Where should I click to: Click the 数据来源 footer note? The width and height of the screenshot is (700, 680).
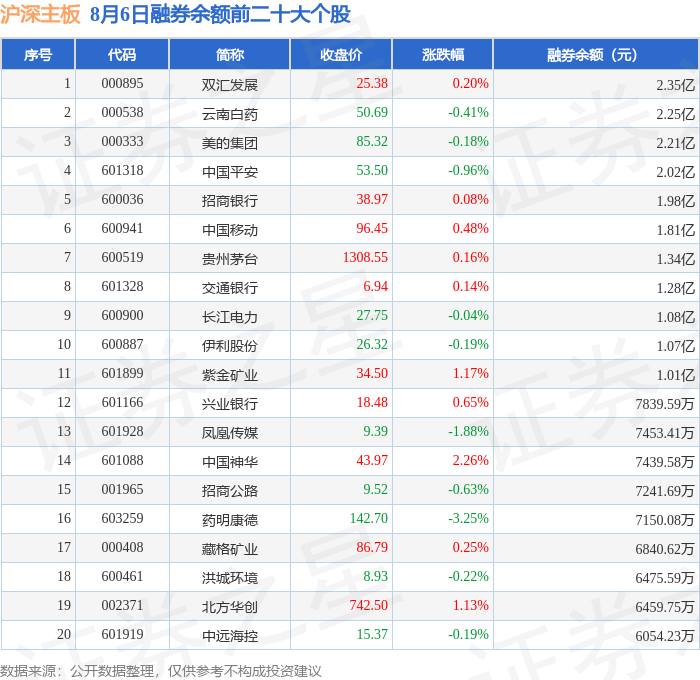tap(161, 671)
